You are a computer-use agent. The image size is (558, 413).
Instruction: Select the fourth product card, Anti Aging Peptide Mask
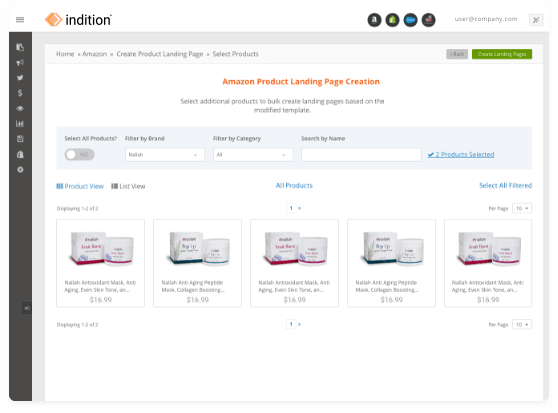coord(391,263)
